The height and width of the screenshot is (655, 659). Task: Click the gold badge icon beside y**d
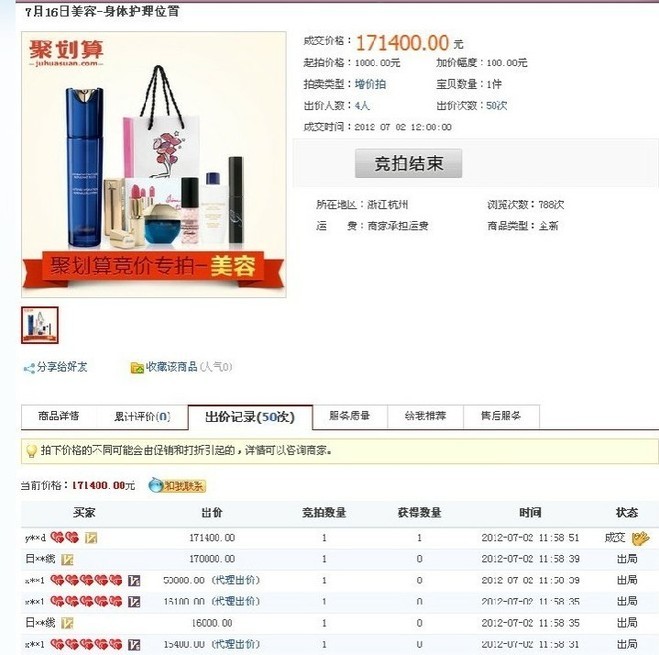click(91, 538)
